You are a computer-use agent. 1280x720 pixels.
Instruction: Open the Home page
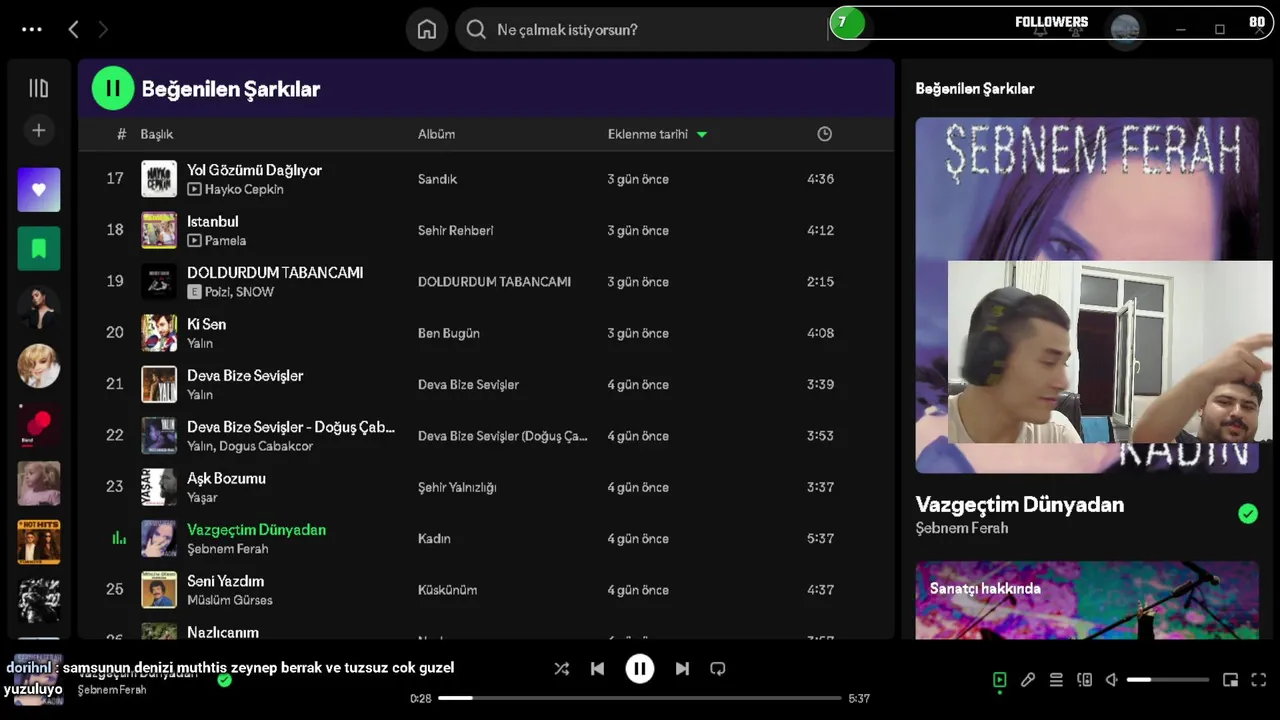point(427,30)
